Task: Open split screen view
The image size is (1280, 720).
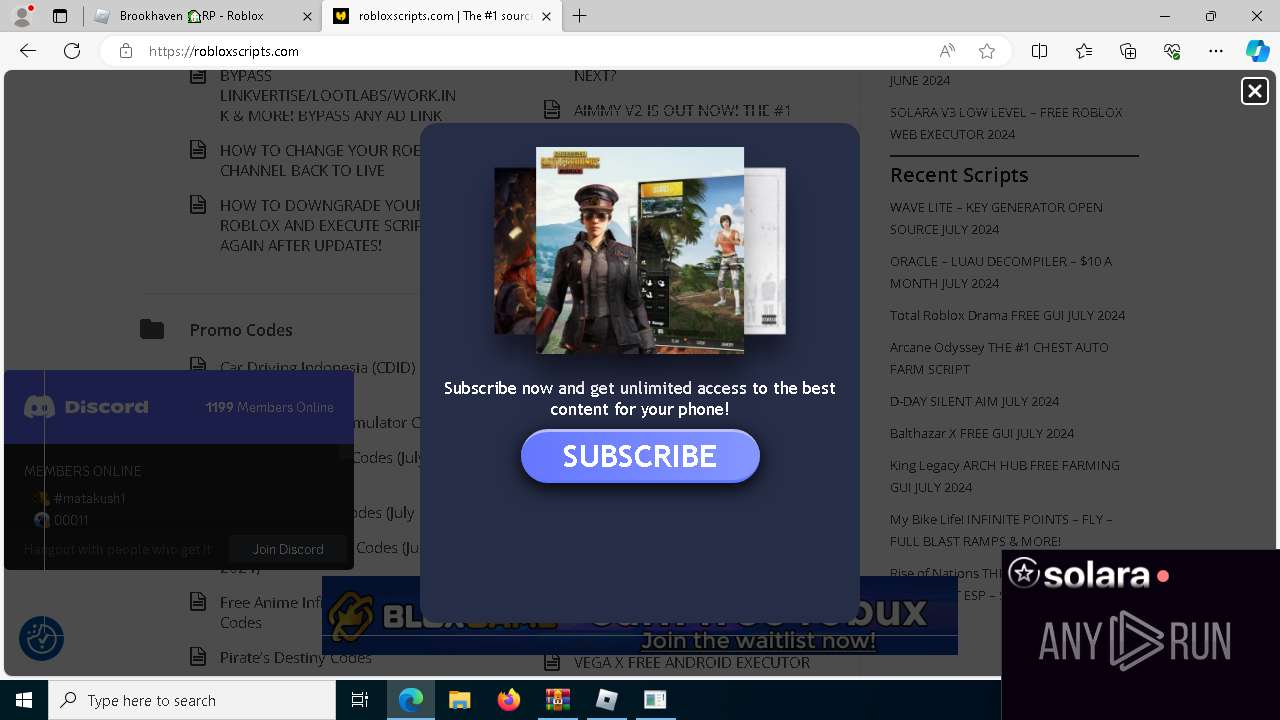Action: (x=1039, y=51)
